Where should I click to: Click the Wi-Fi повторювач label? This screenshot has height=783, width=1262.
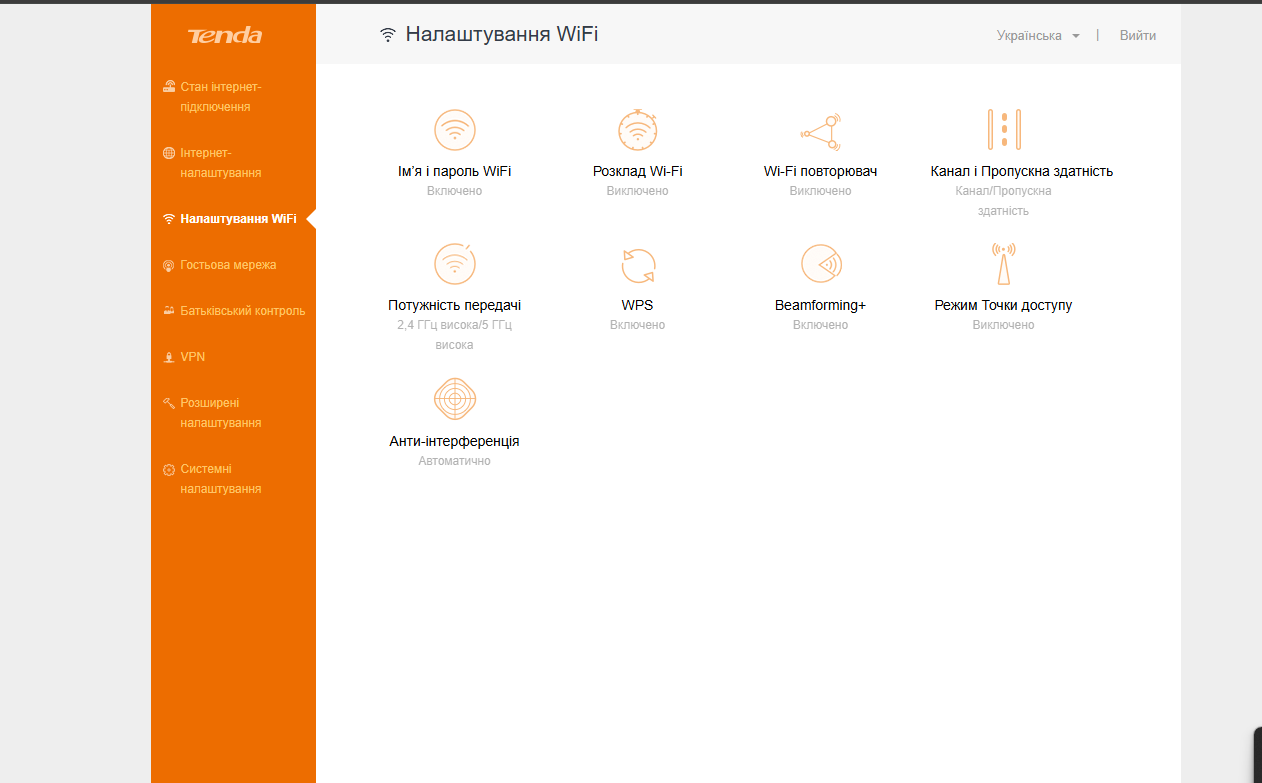tap(821, 171)
